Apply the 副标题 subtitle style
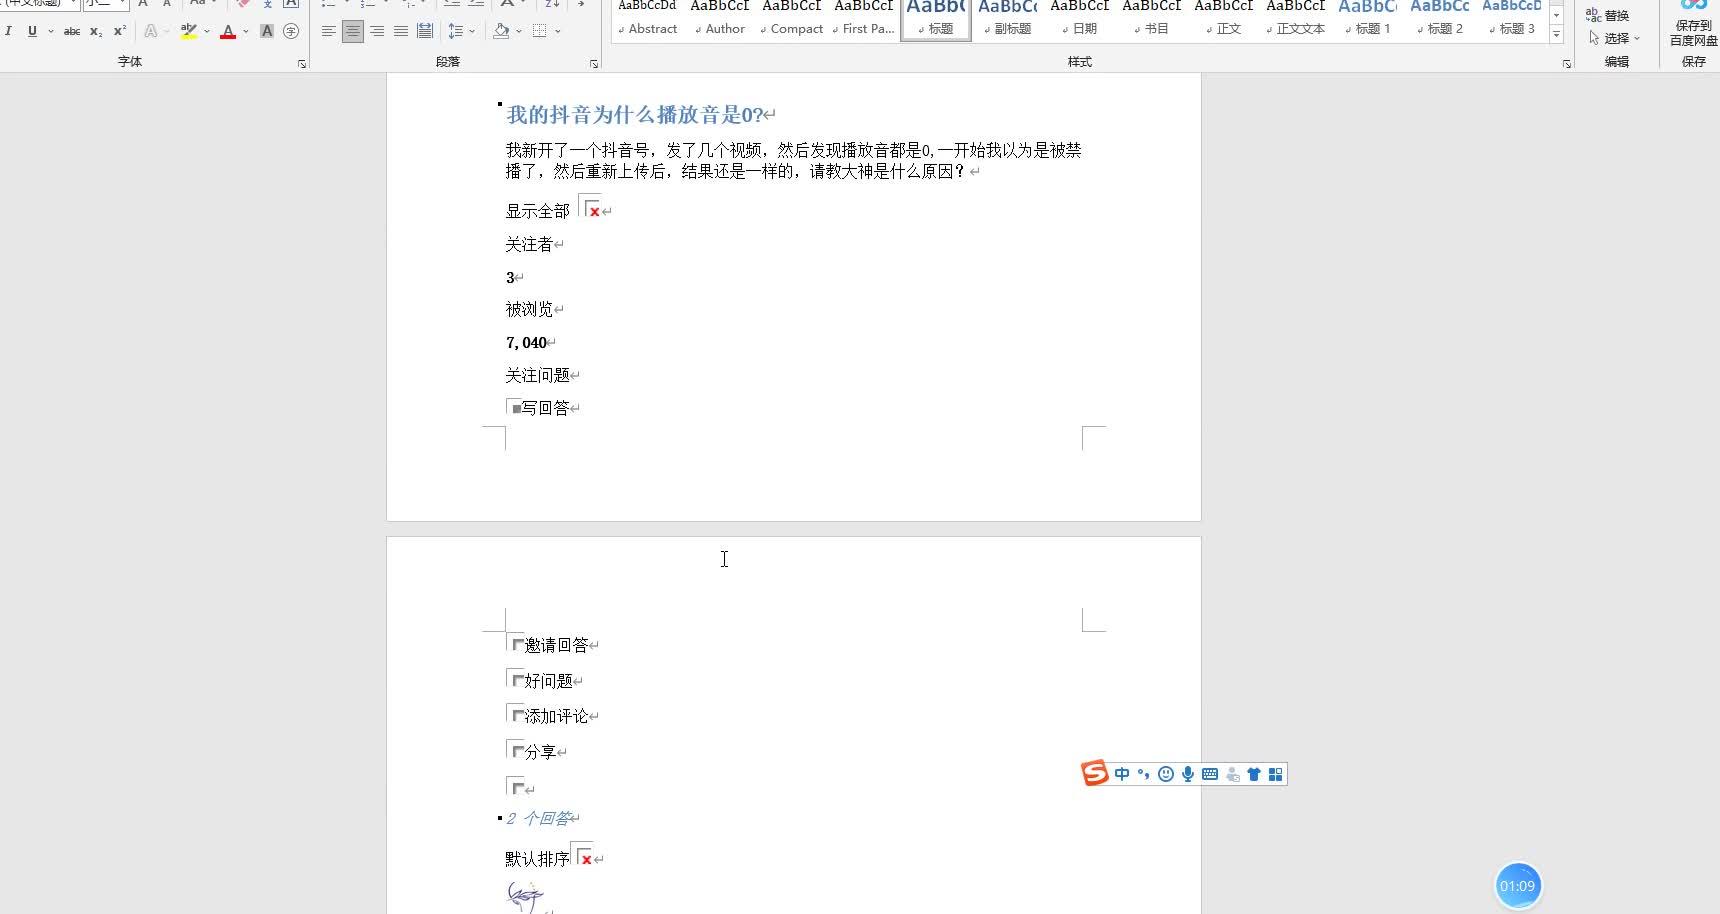Viewport: 1720px width, 914px height. click(1008, 19)
